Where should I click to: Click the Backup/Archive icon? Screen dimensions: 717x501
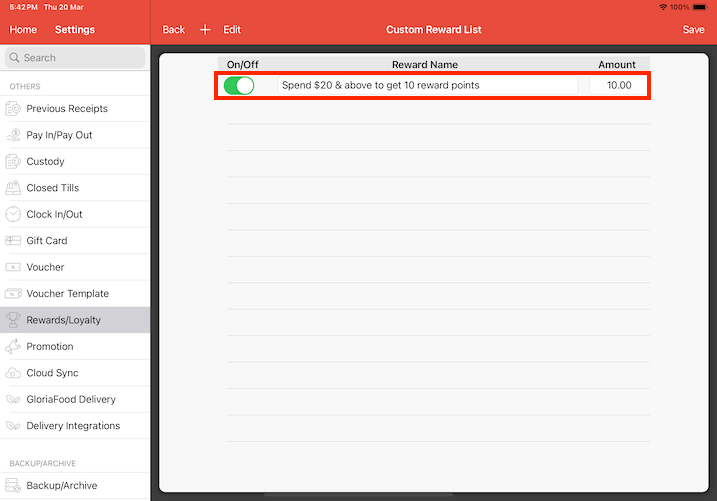pos(13,485)
